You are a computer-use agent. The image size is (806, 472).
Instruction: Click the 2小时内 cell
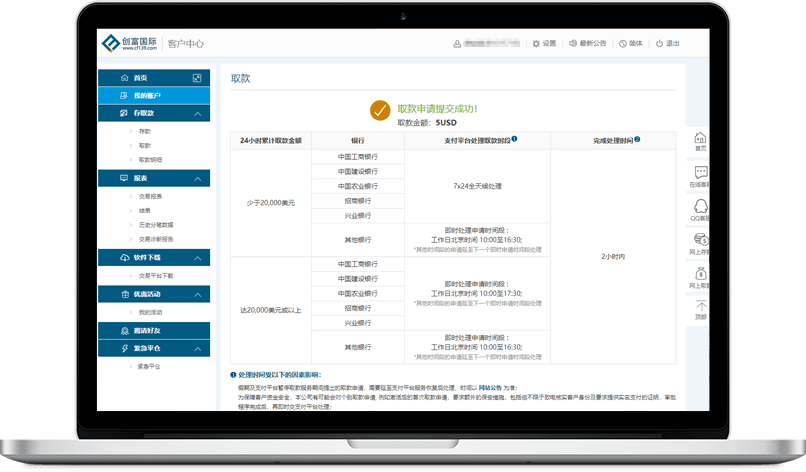coord(613,257)
